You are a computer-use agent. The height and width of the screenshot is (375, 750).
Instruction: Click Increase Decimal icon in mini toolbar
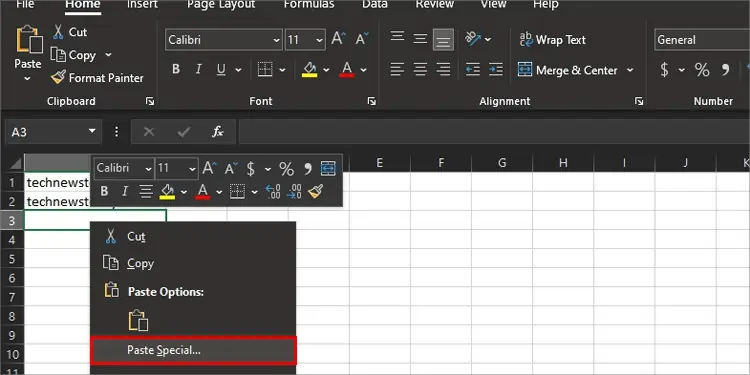click(273, 192)
